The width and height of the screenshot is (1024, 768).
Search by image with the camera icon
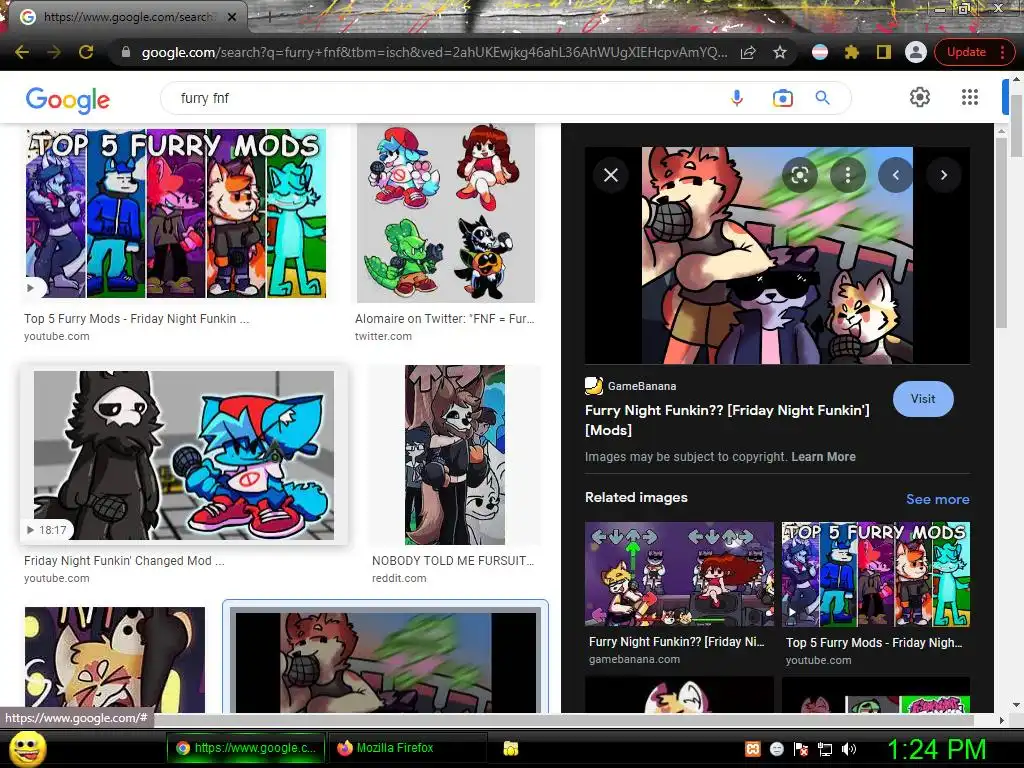pyautogui.click(x=782, y=98)
